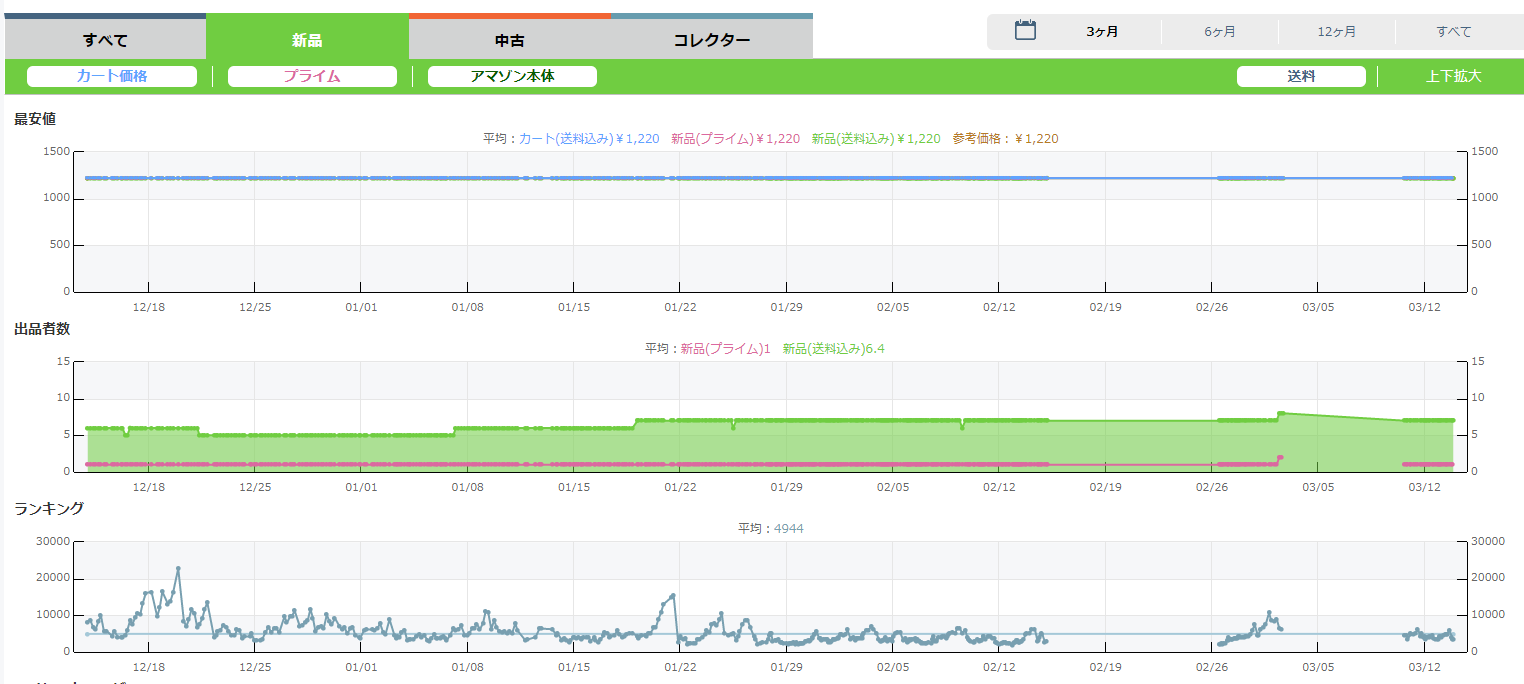Click カート(送料込み) legend in 最安値 chart

click(x=589, y=139)
